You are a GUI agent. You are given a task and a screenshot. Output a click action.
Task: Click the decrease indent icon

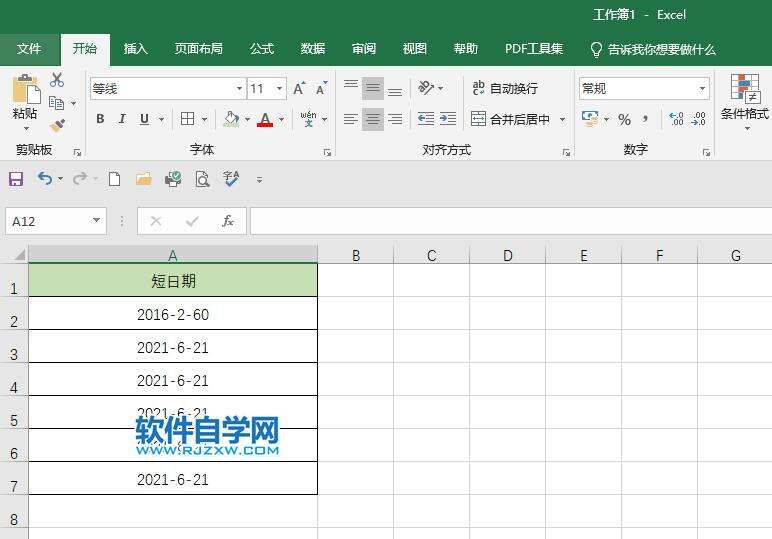pyautogui.click(x=426, y=119)
